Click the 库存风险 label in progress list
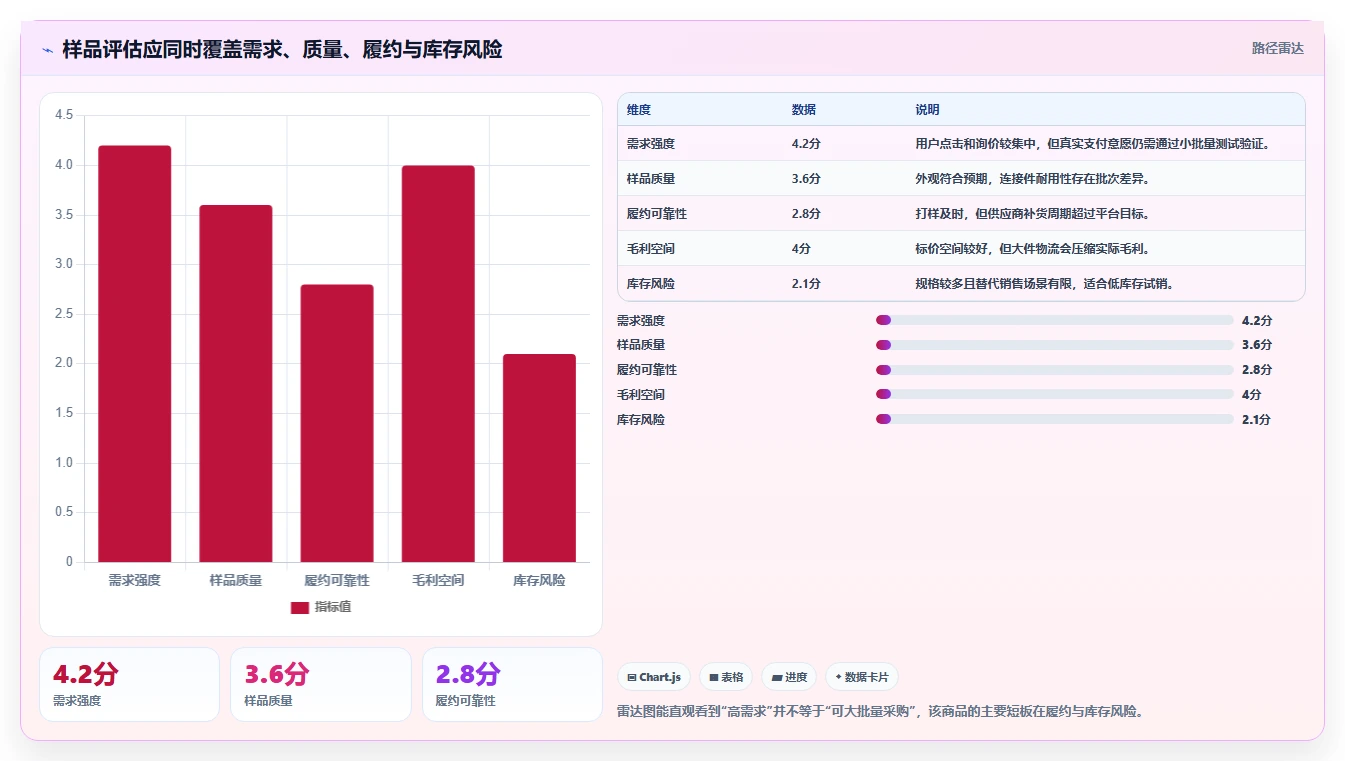 pos(641,420)
